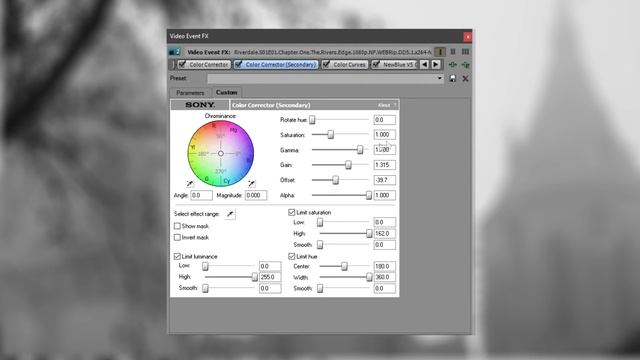The image size is (640, 360).
Task: Click the Saturation value field
Action: [x=384, y=134]
